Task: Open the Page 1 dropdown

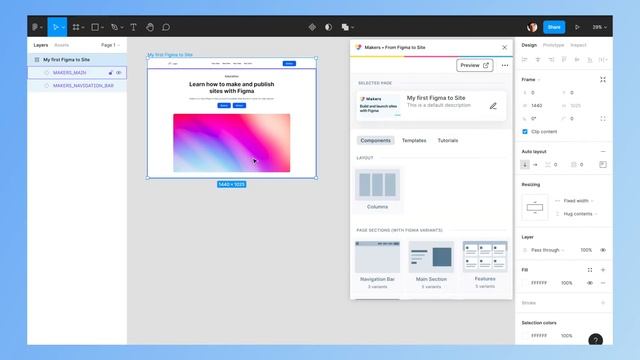Action: tap(110, 45)
